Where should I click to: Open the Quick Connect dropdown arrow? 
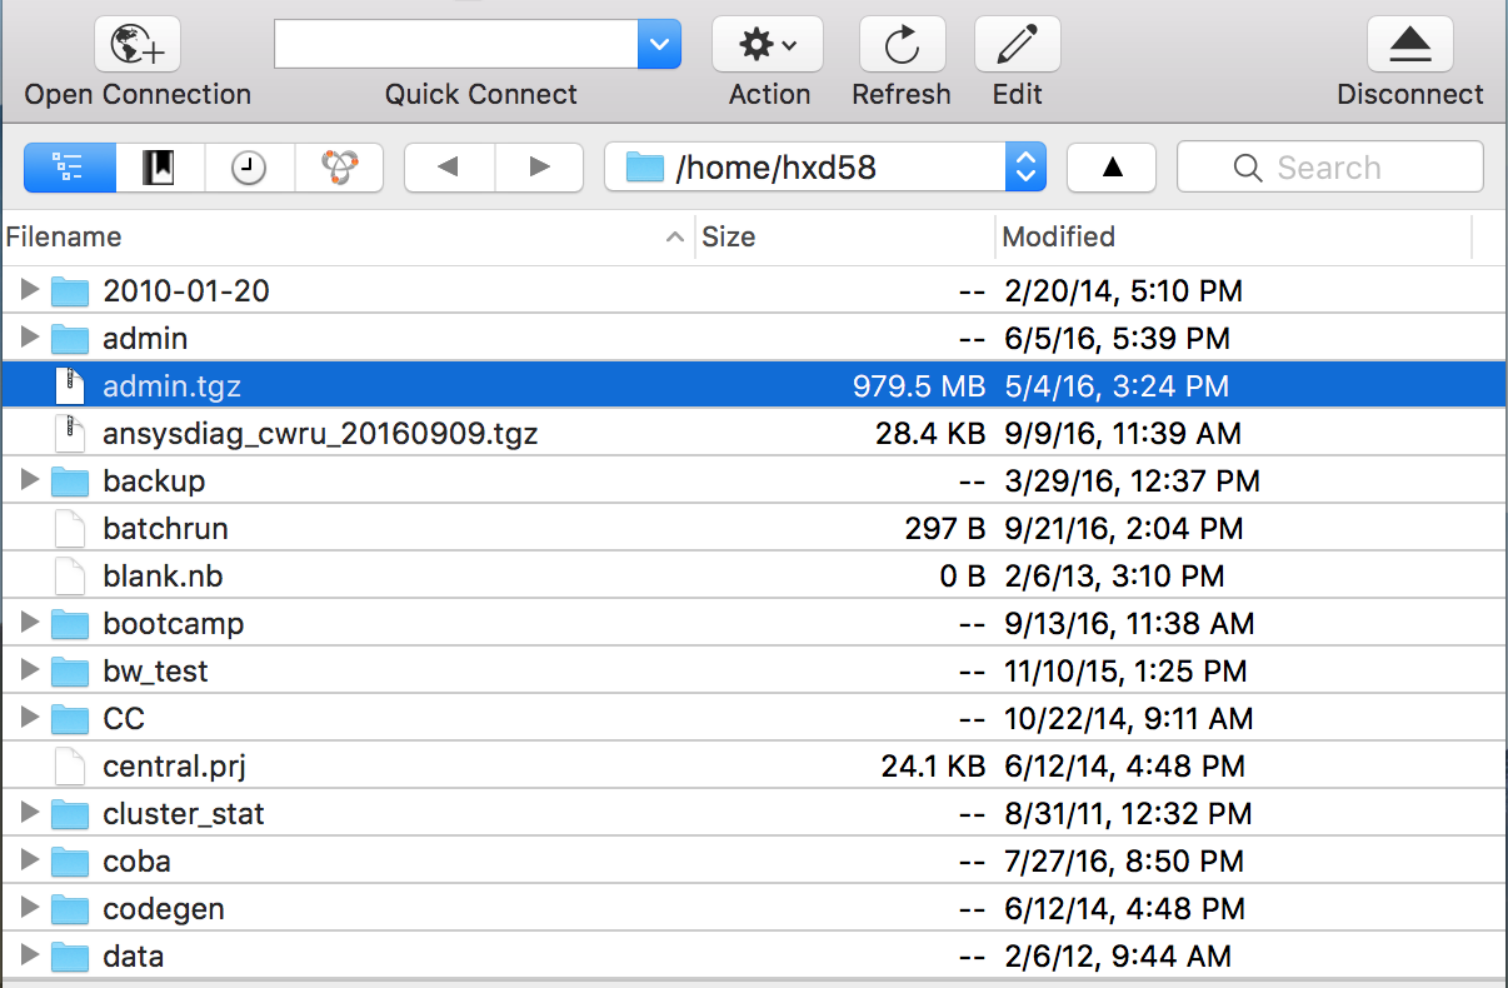pyautogui.click(x=659, y=44)
